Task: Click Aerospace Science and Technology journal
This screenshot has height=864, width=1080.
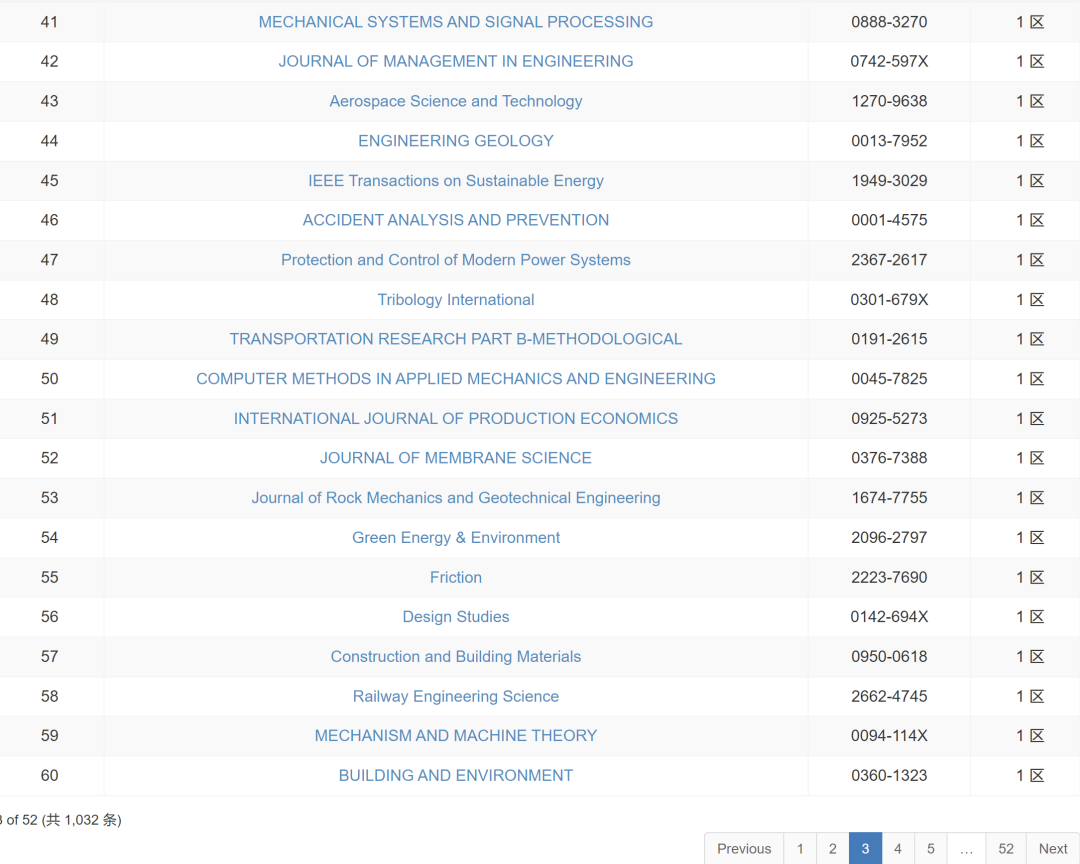Action: [x=455, y=101]
